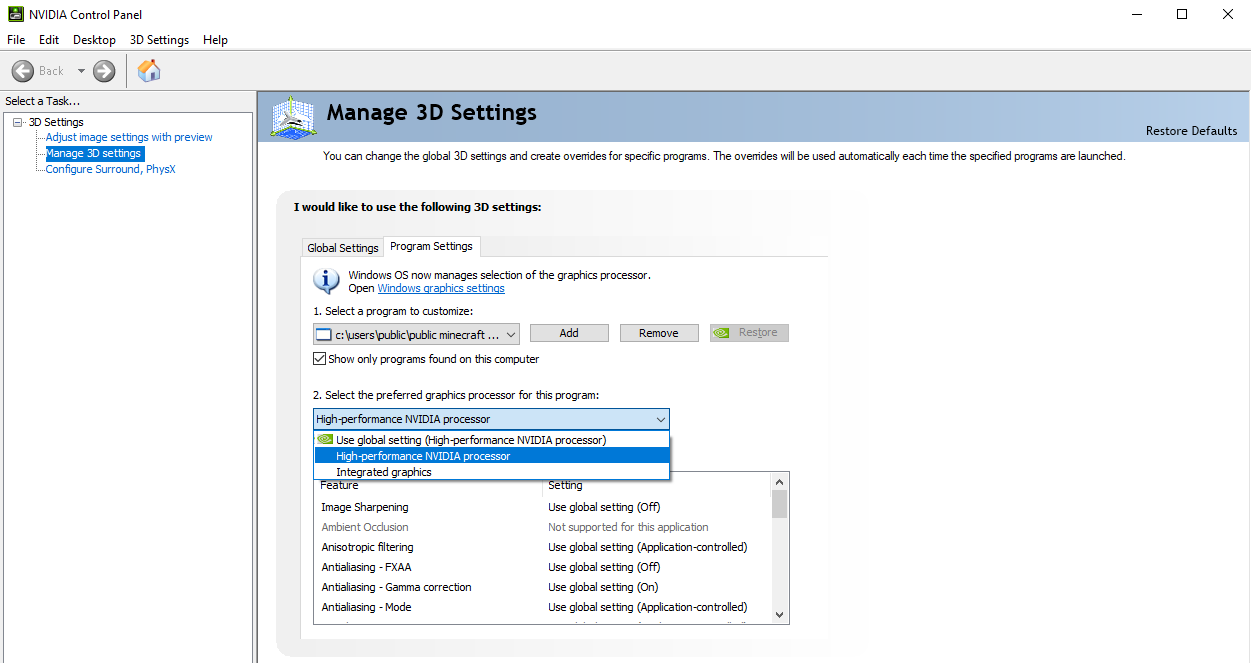Select Integrated graphics option
1251x663 pixels.
tap(384, 472)
